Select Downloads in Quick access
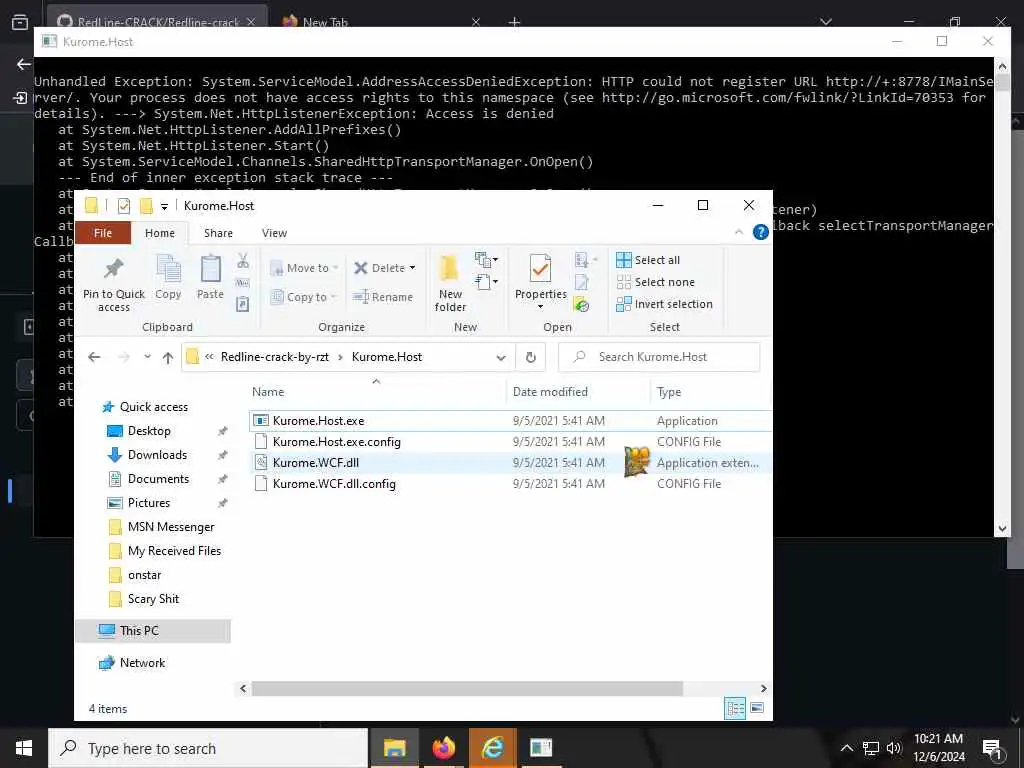Image resolution: width=1024 pixels, height=768 pixels. tap(157, 455)
